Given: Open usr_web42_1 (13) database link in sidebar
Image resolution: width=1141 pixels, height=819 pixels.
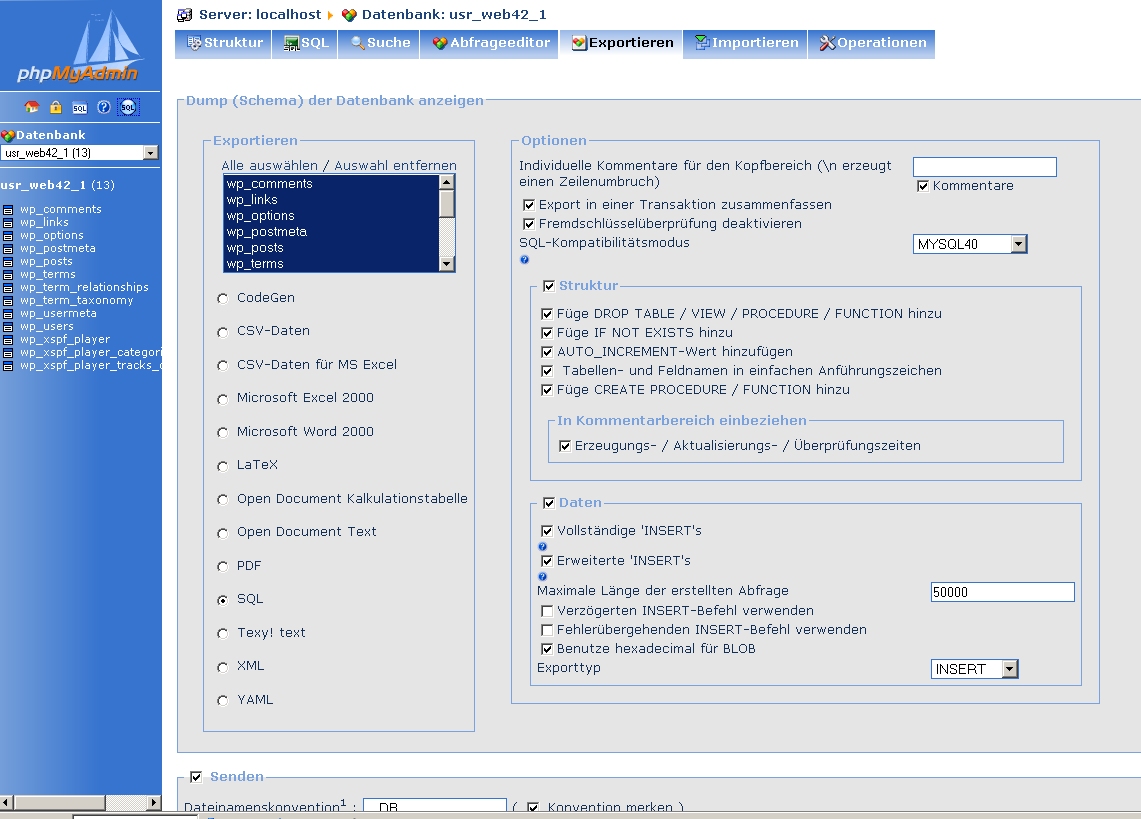Looking at the screenshot, I should (57, 185).
